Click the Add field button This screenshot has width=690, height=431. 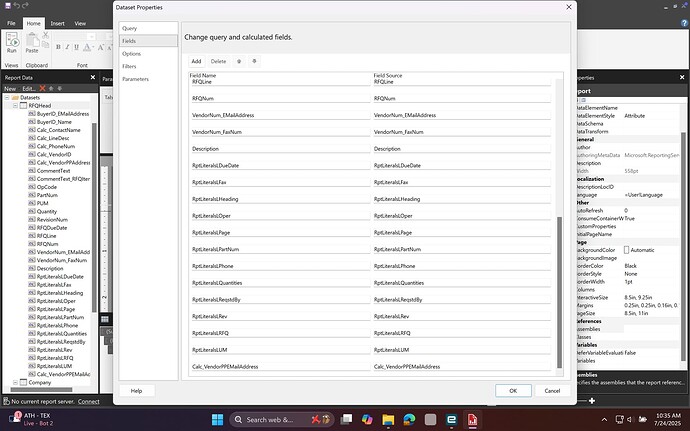[196, 61]
